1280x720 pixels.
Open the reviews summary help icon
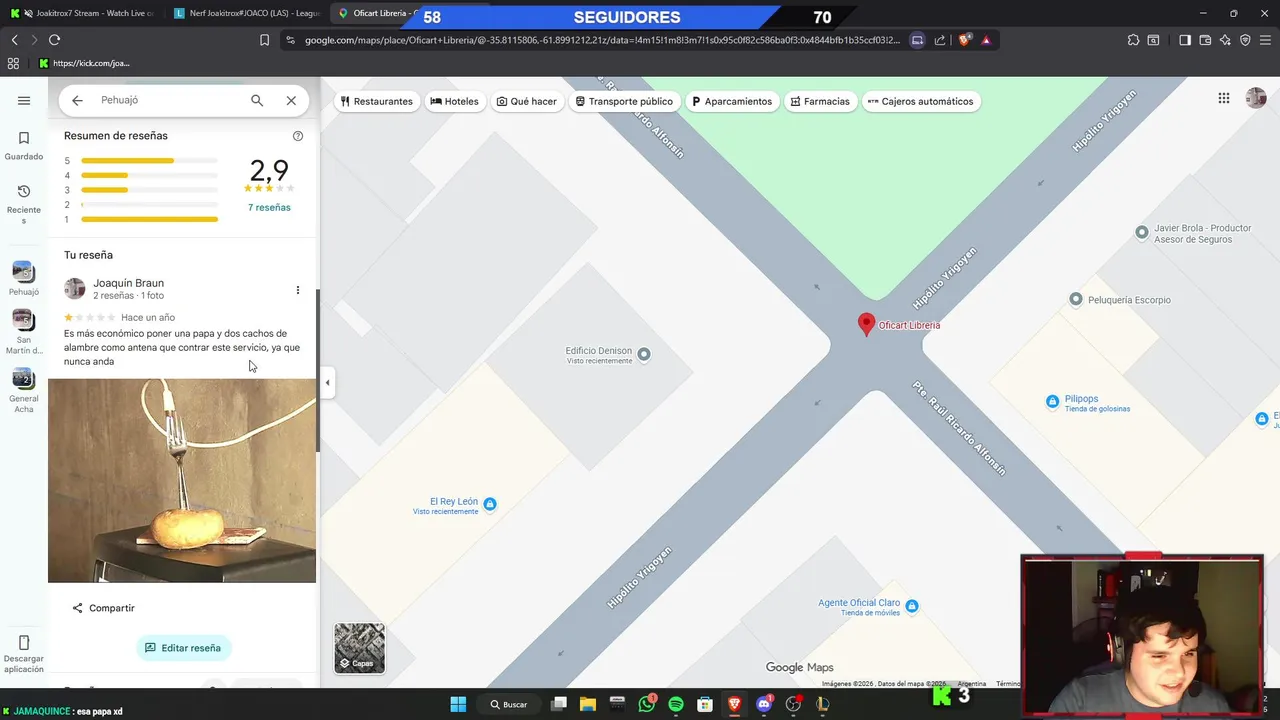pos(298,136)
